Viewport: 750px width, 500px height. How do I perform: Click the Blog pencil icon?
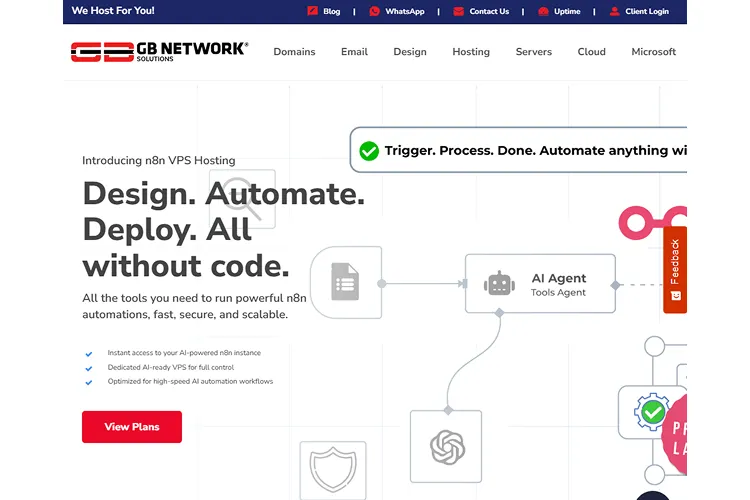click(312, 11)
